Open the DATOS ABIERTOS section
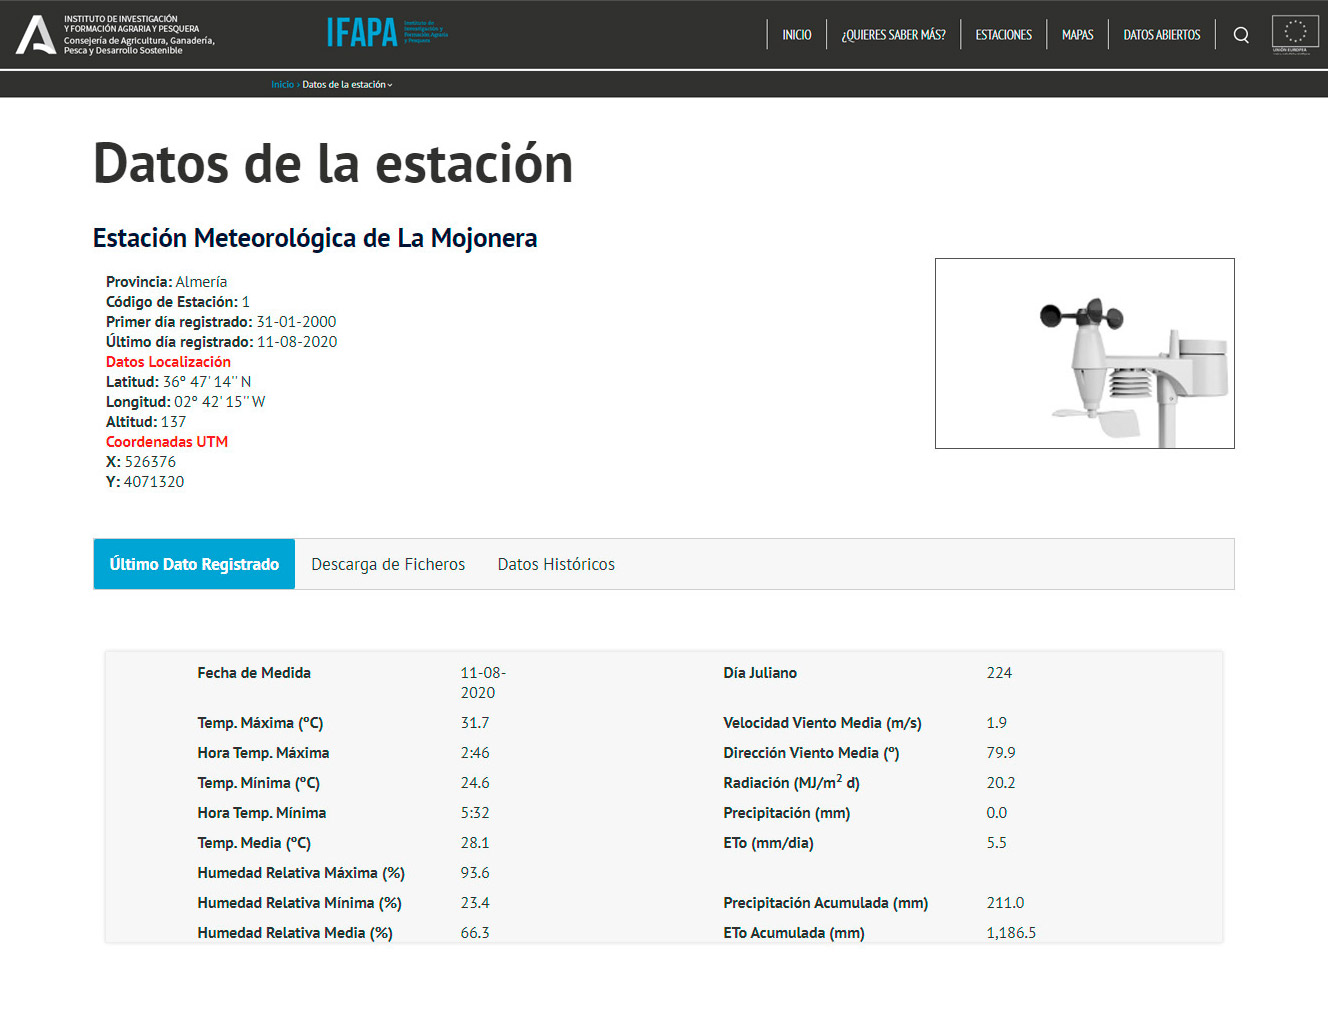The width and height of the screenshot is (1328, 1020). [1161, 35]
